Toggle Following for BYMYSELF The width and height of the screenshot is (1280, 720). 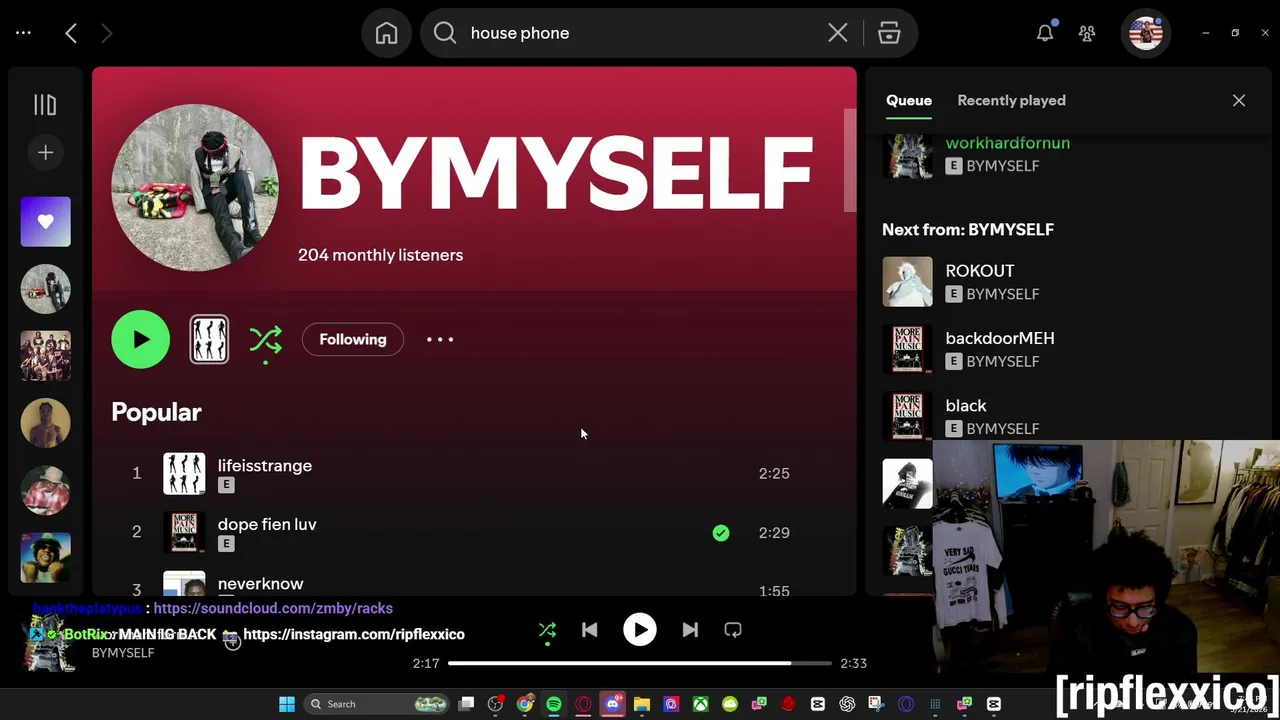[352, 339]
